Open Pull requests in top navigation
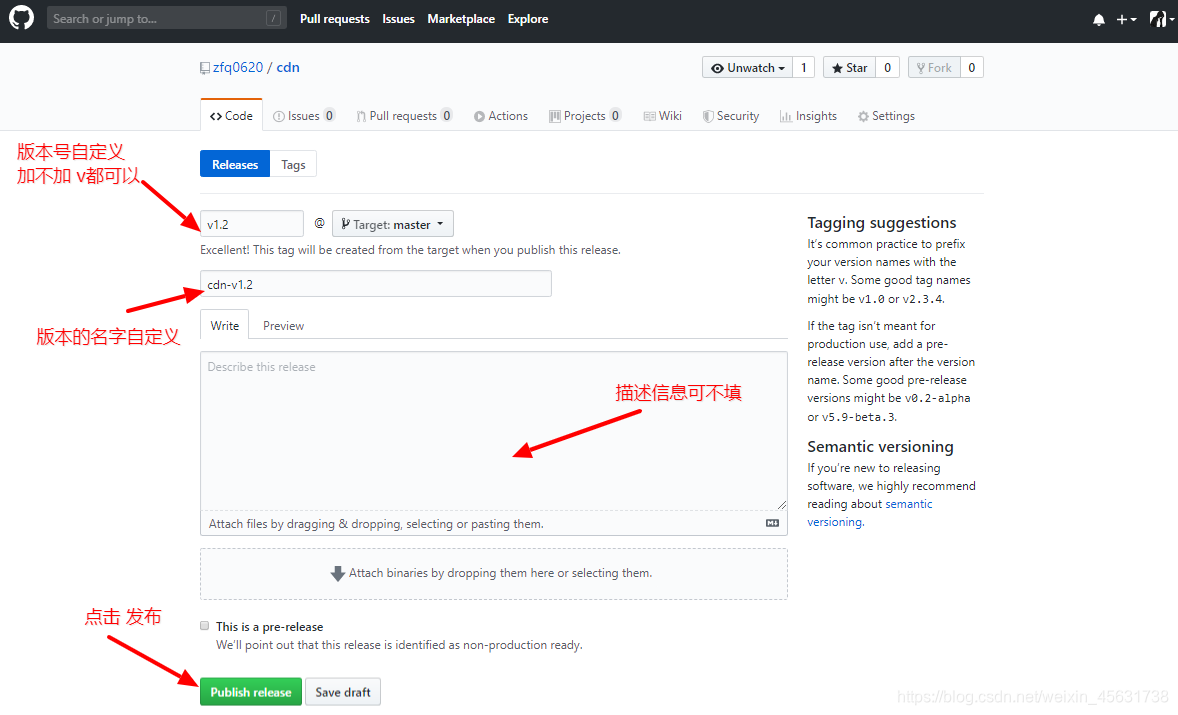 [334, 19]
